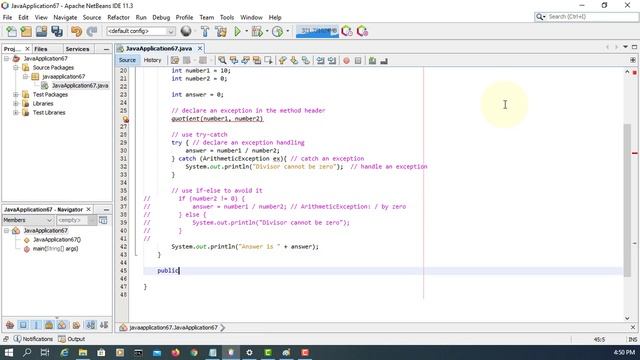This screenshot has width=640, height=360.
Task: Switch to the Files tab
Action: [x=40, y=49]
